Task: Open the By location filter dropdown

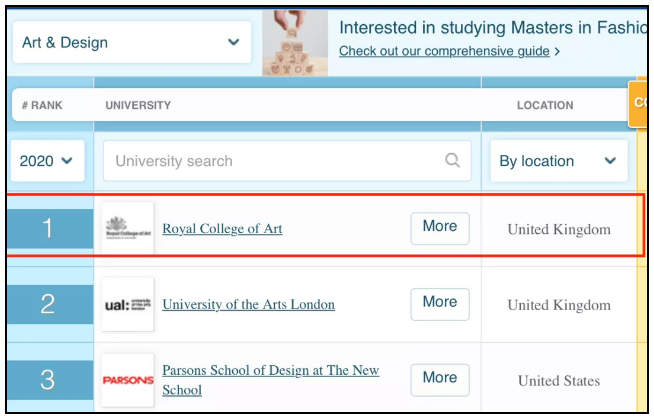Action: 558,161
